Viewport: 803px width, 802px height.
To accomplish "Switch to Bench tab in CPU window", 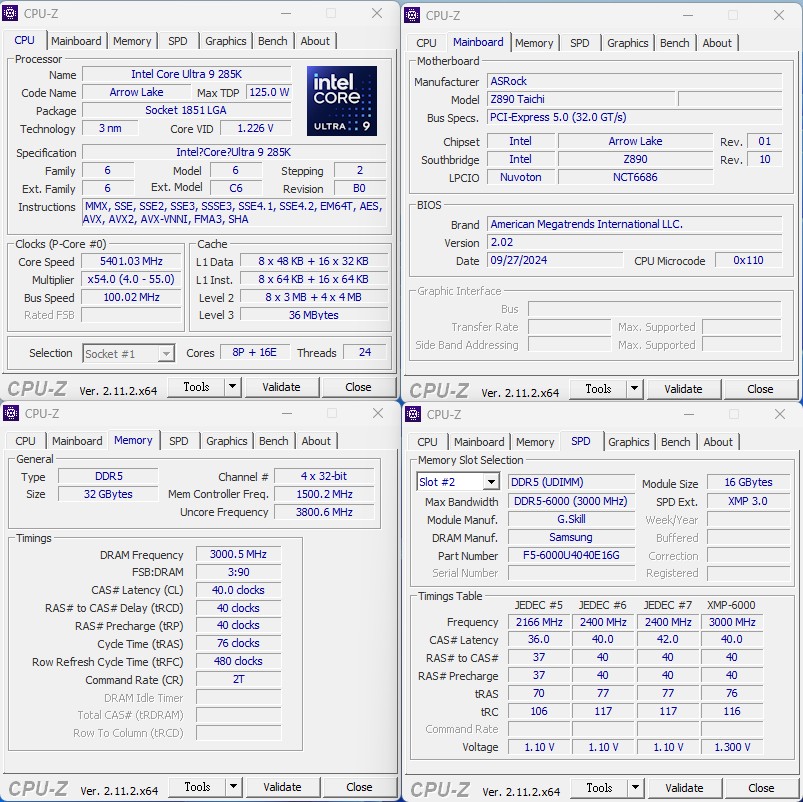I will point(272,41).
